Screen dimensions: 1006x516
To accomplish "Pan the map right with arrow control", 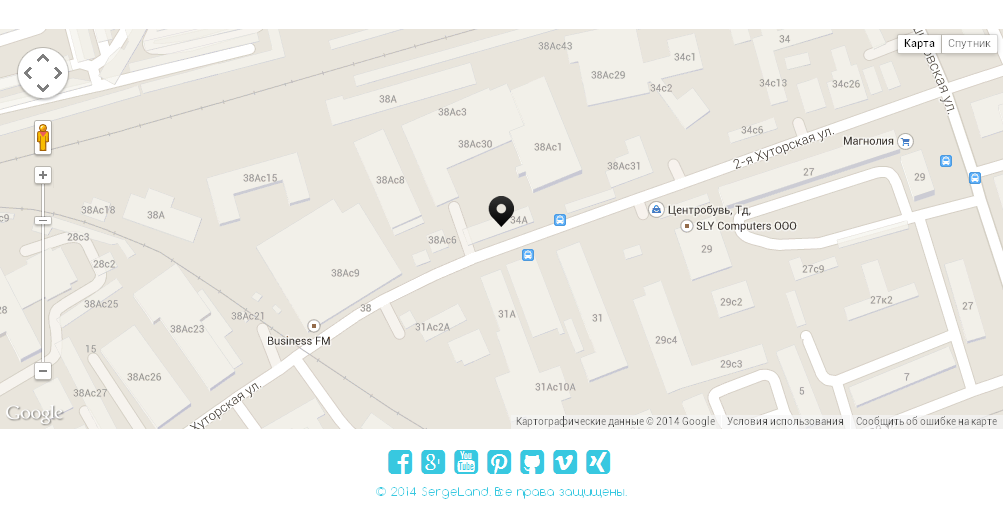I will tap(58, 73).
